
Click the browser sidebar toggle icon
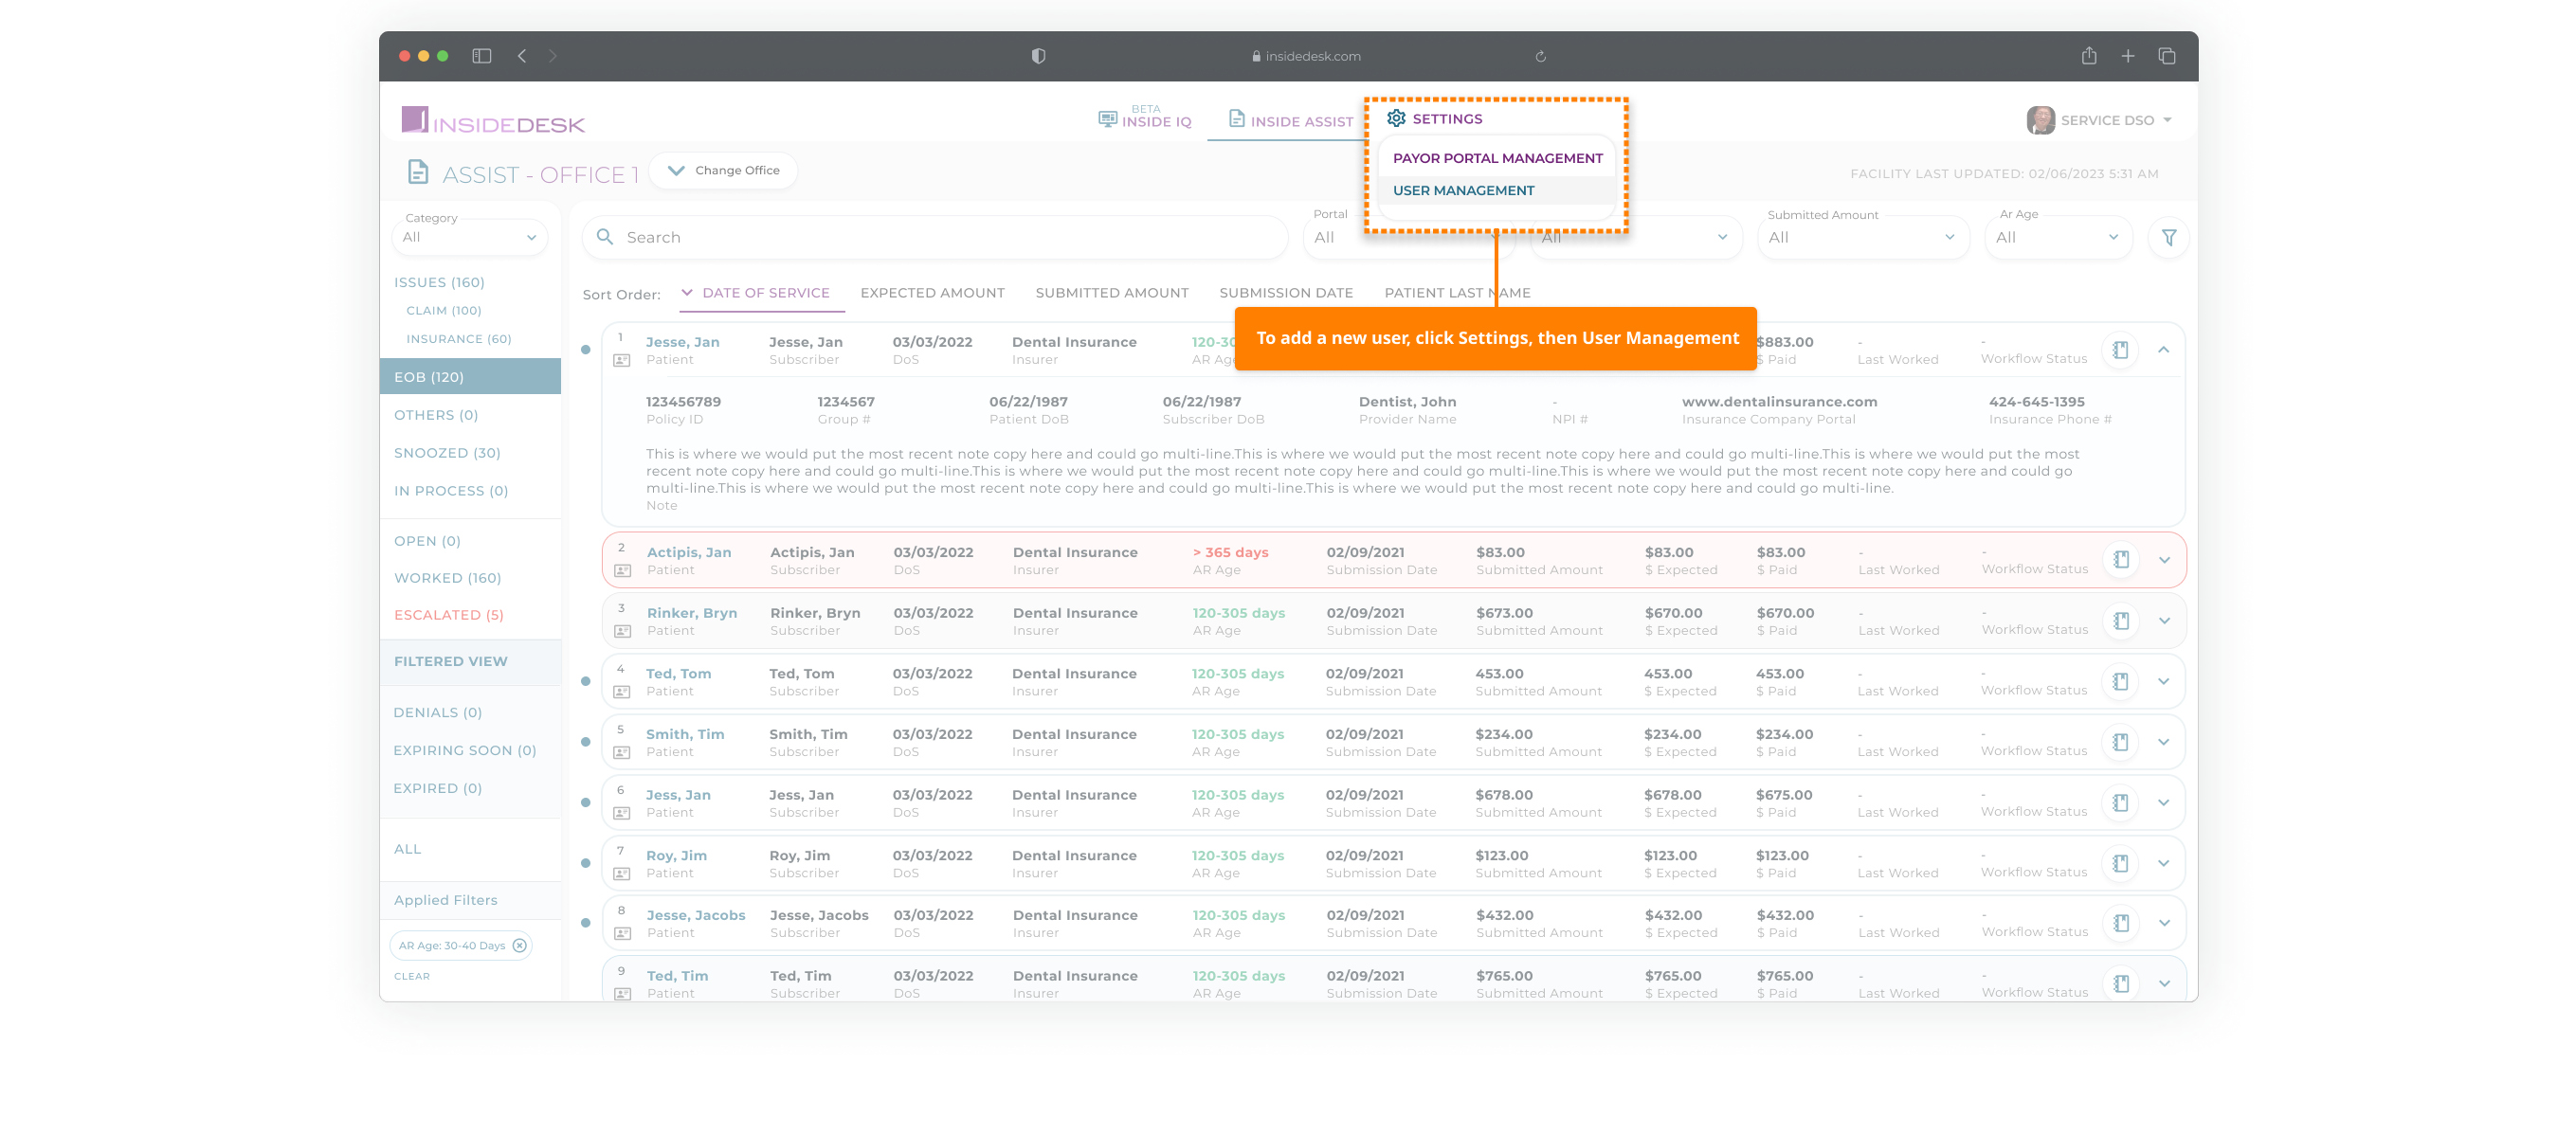point(482,56)
